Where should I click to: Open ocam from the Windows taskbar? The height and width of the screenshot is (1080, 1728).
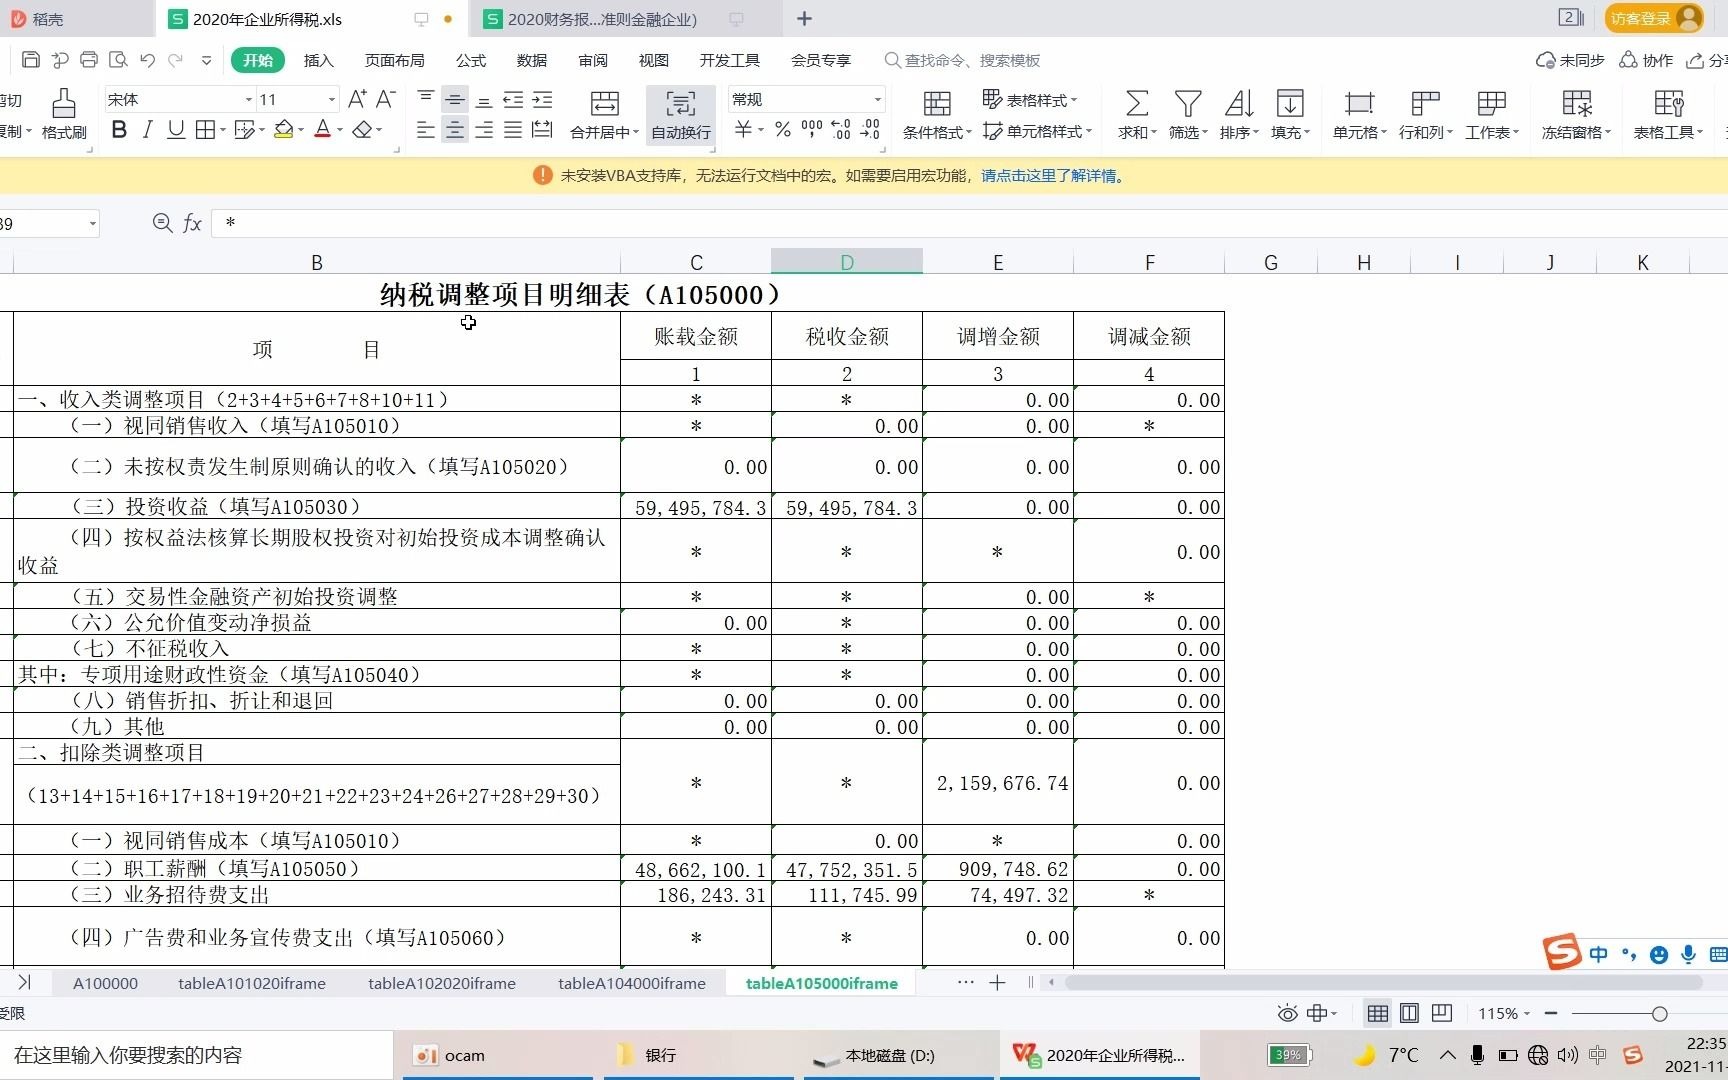point(497,1055)
